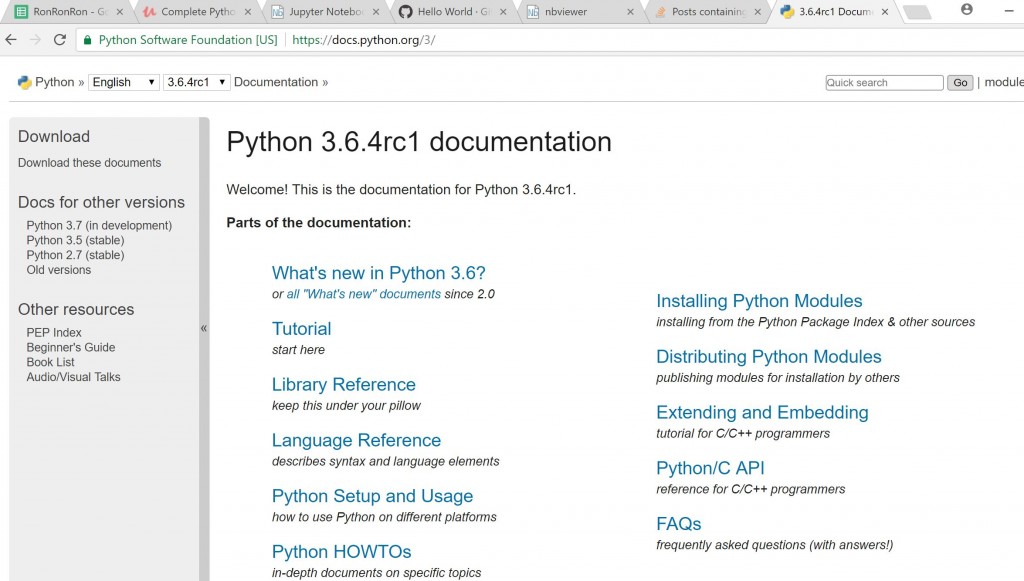Click the green secure padlock icon
The height and width of the screenshot is (581, 1024).
click(x=88, y=40)
